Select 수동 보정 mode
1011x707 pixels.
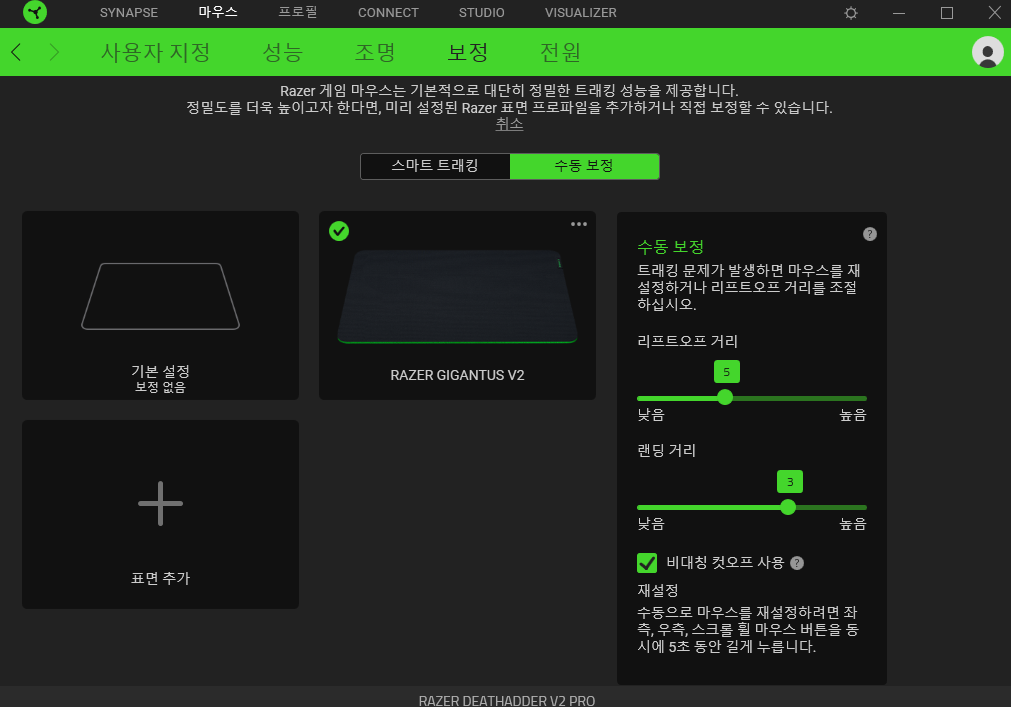point(584,166)
